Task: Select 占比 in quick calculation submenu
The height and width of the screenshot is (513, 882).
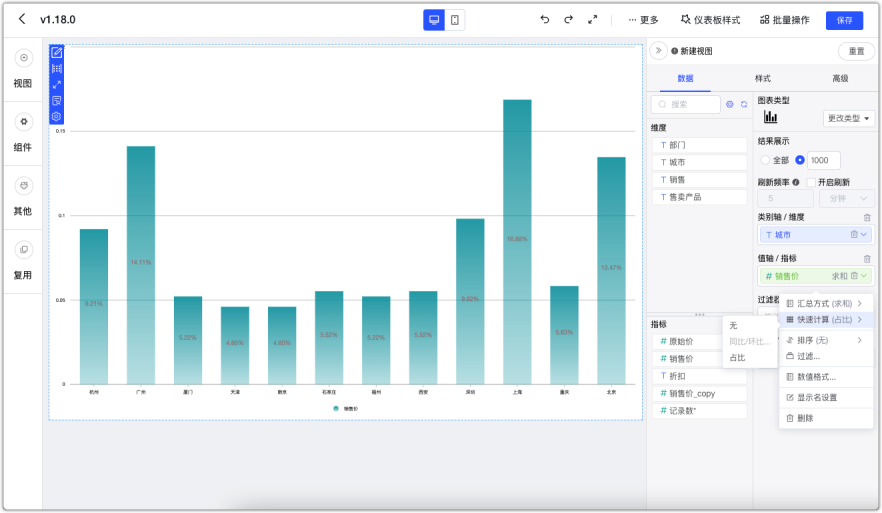Action: click(750, 358)
